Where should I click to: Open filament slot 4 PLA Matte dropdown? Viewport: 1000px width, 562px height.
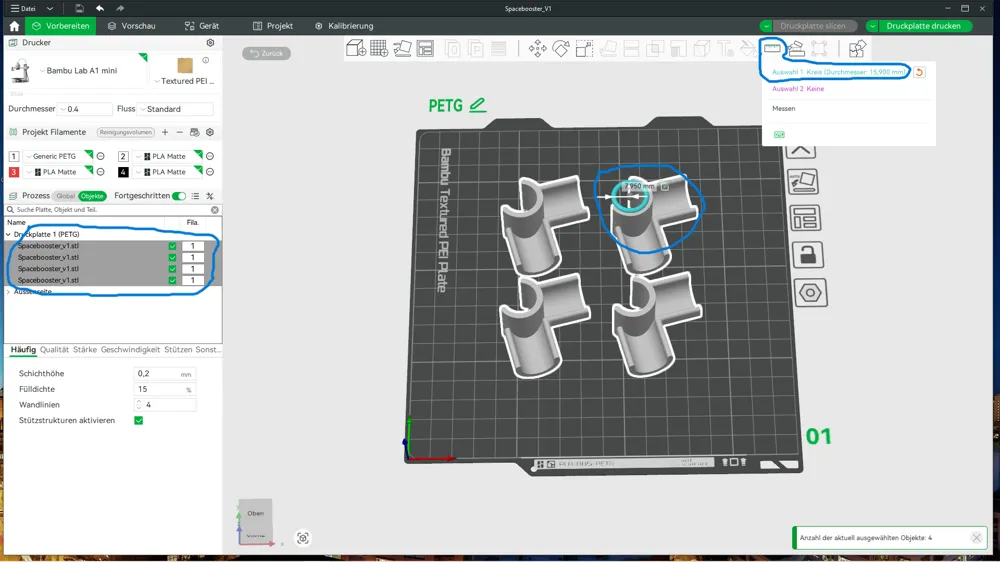pos(168,172)
